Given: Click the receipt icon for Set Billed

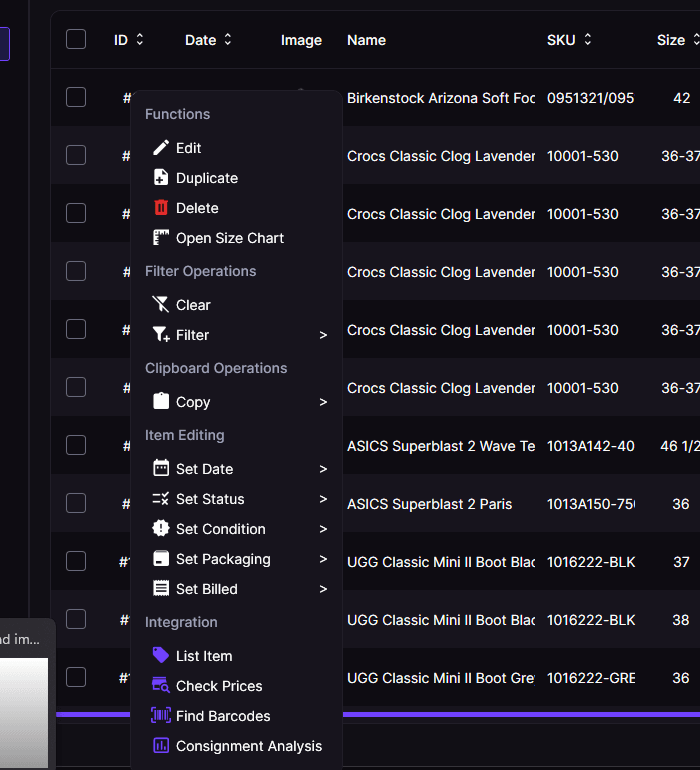Looking at the screenshot, I should [161, 588].
